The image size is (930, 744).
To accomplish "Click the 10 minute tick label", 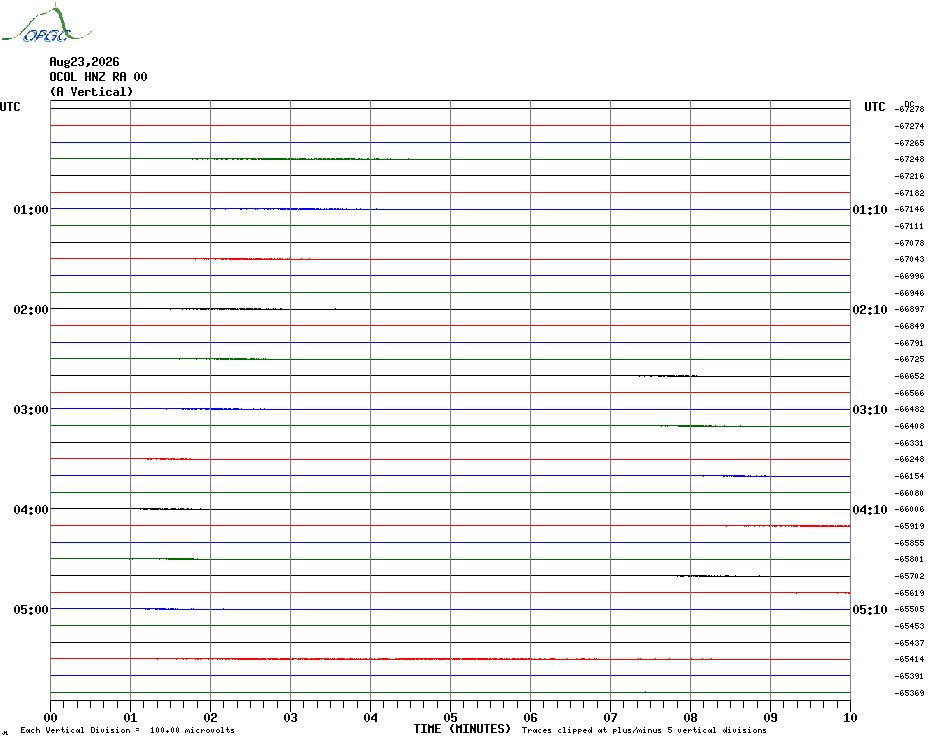I will 851,717.
